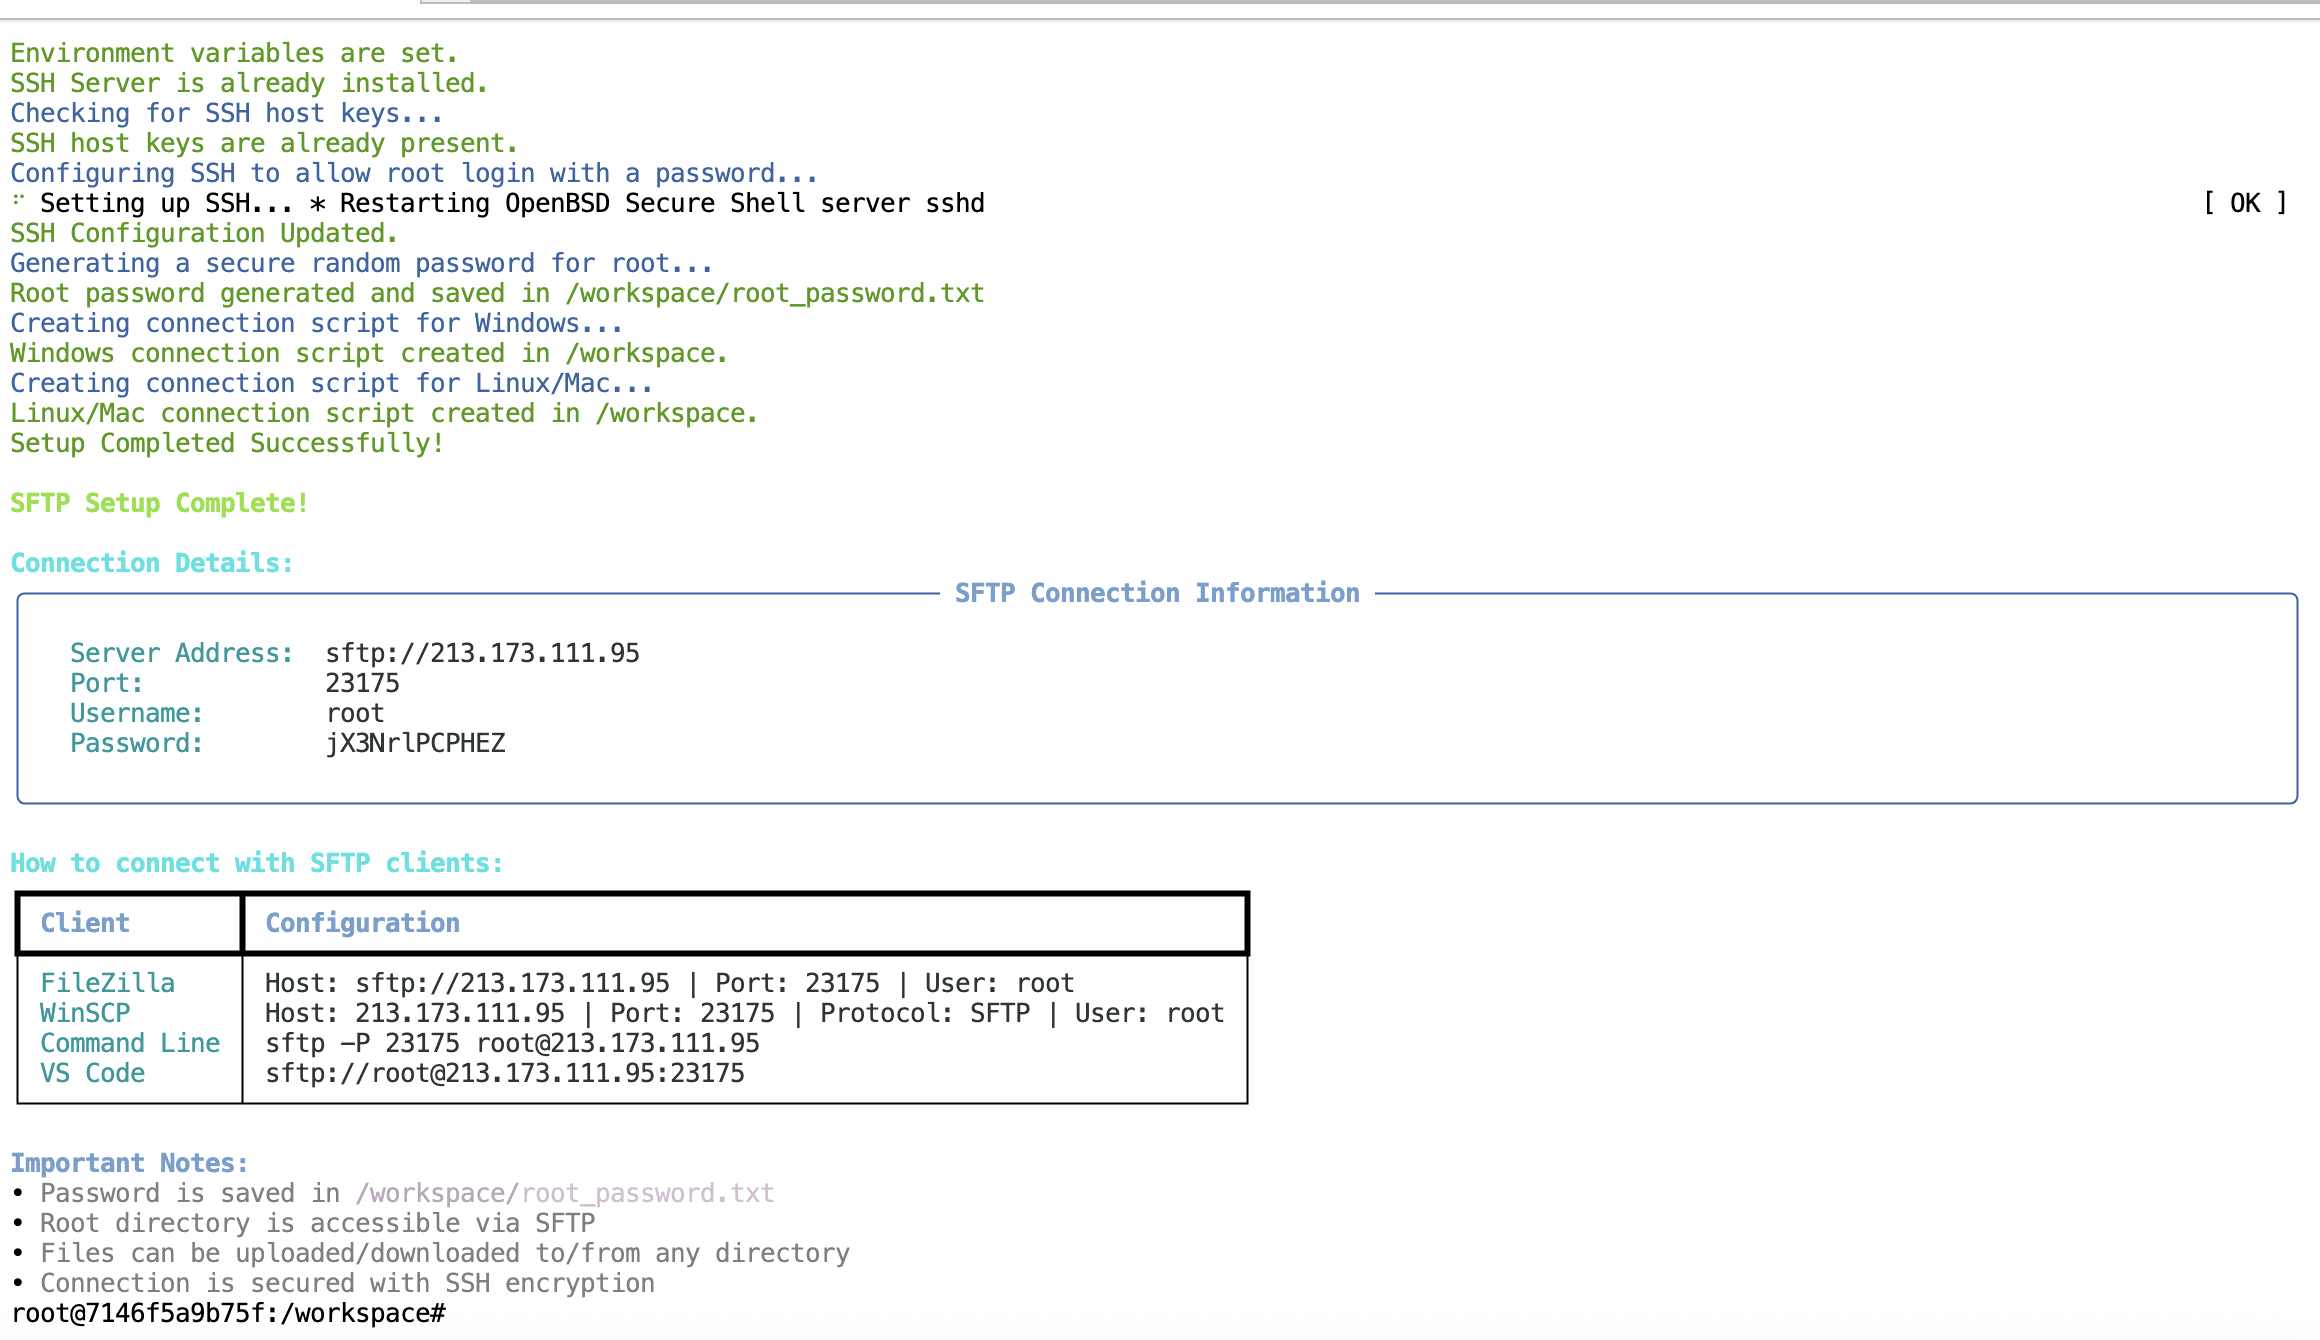
Task: Click the Username value root
Action: (354, 712)
